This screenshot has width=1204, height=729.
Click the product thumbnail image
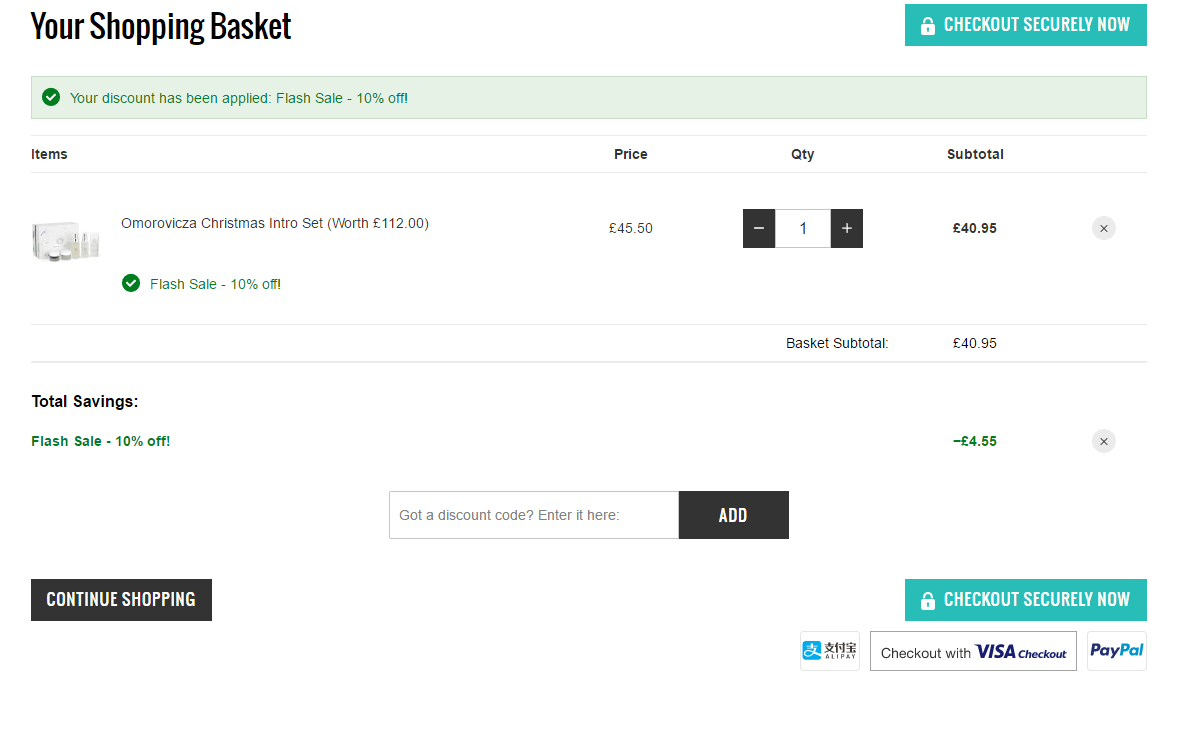(x=66, y=240)
